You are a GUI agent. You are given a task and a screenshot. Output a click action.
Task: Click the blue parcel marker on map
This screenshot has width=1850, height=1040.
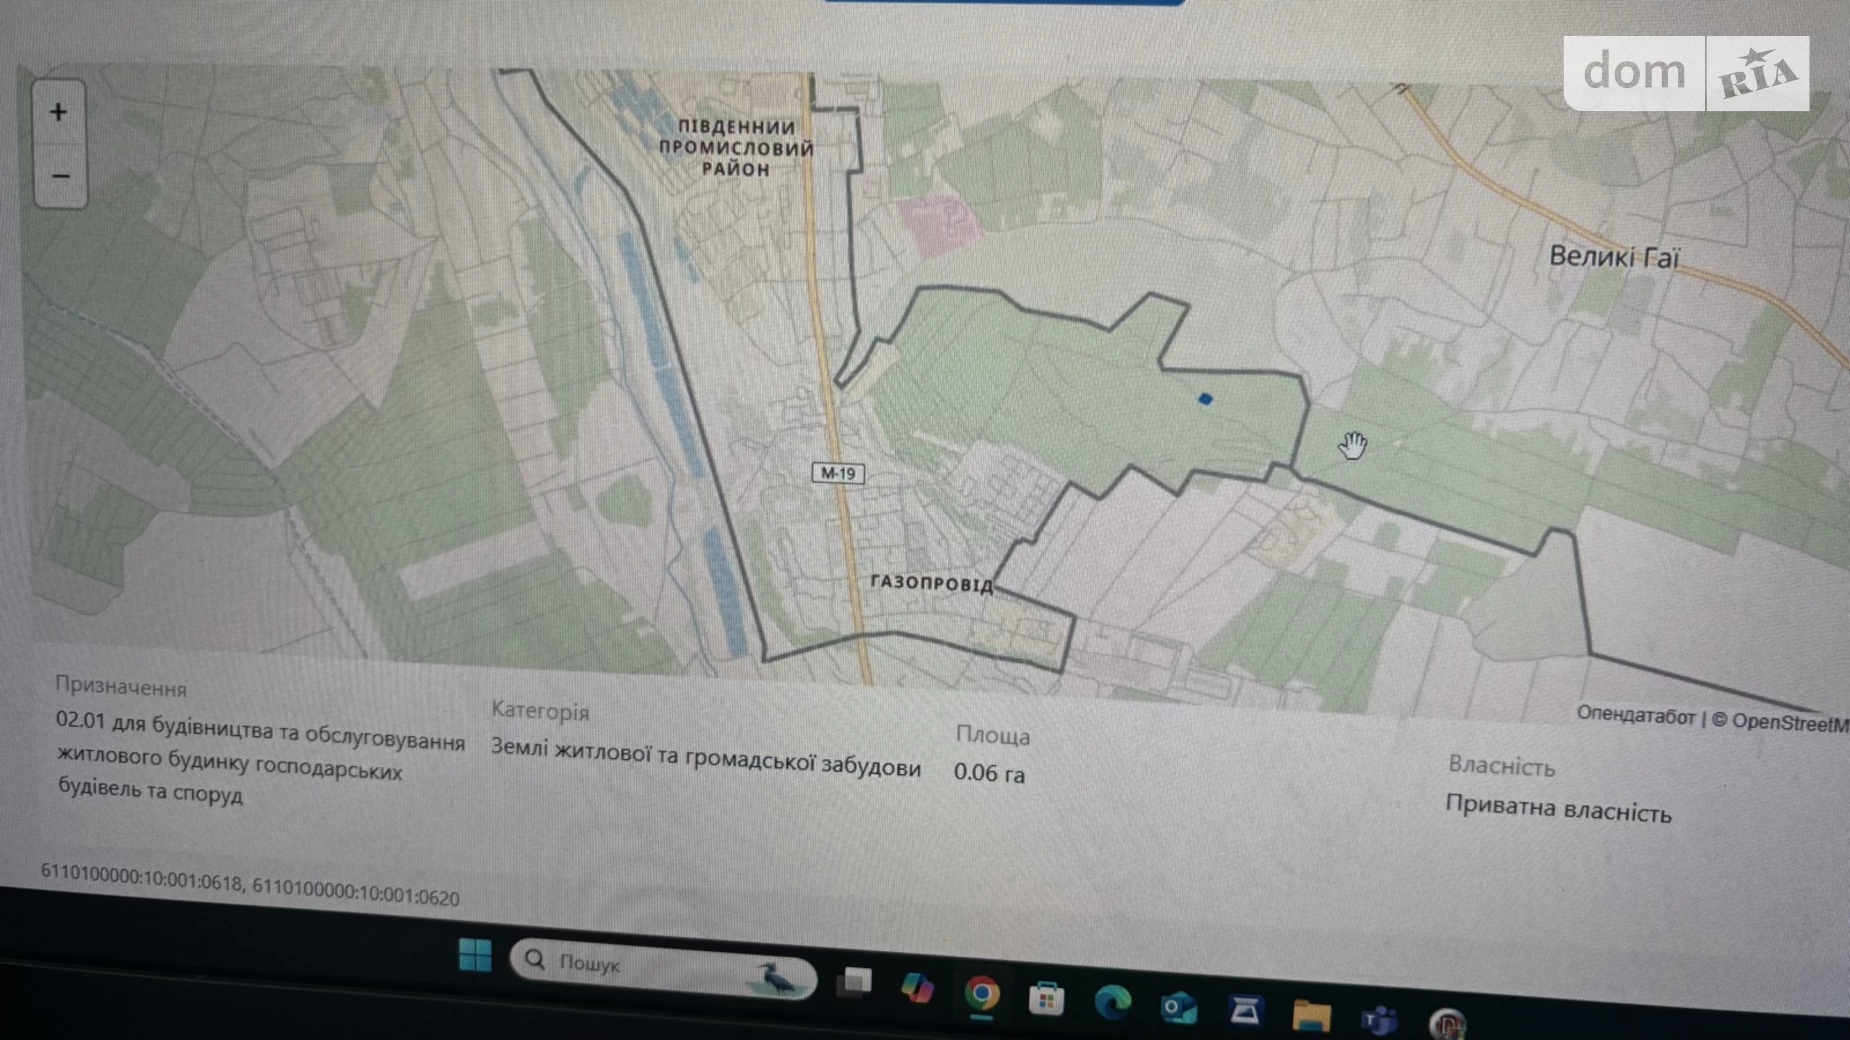click(x=1205, y=399)
